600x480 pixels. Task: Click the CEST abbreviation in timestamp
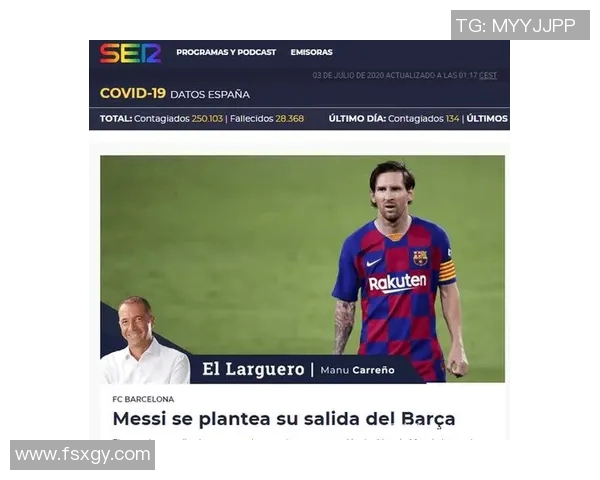[x=488, y=75]
